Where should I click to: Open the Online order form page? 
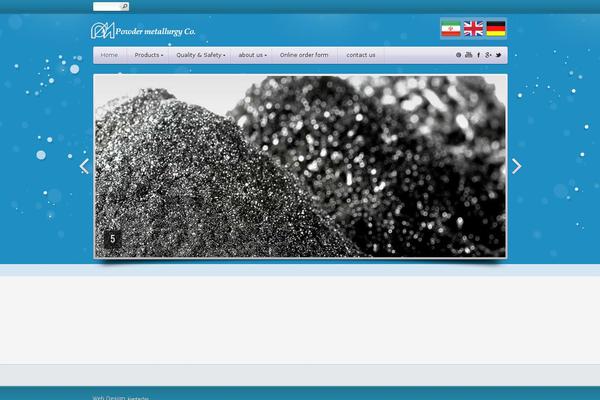point(303,55)
